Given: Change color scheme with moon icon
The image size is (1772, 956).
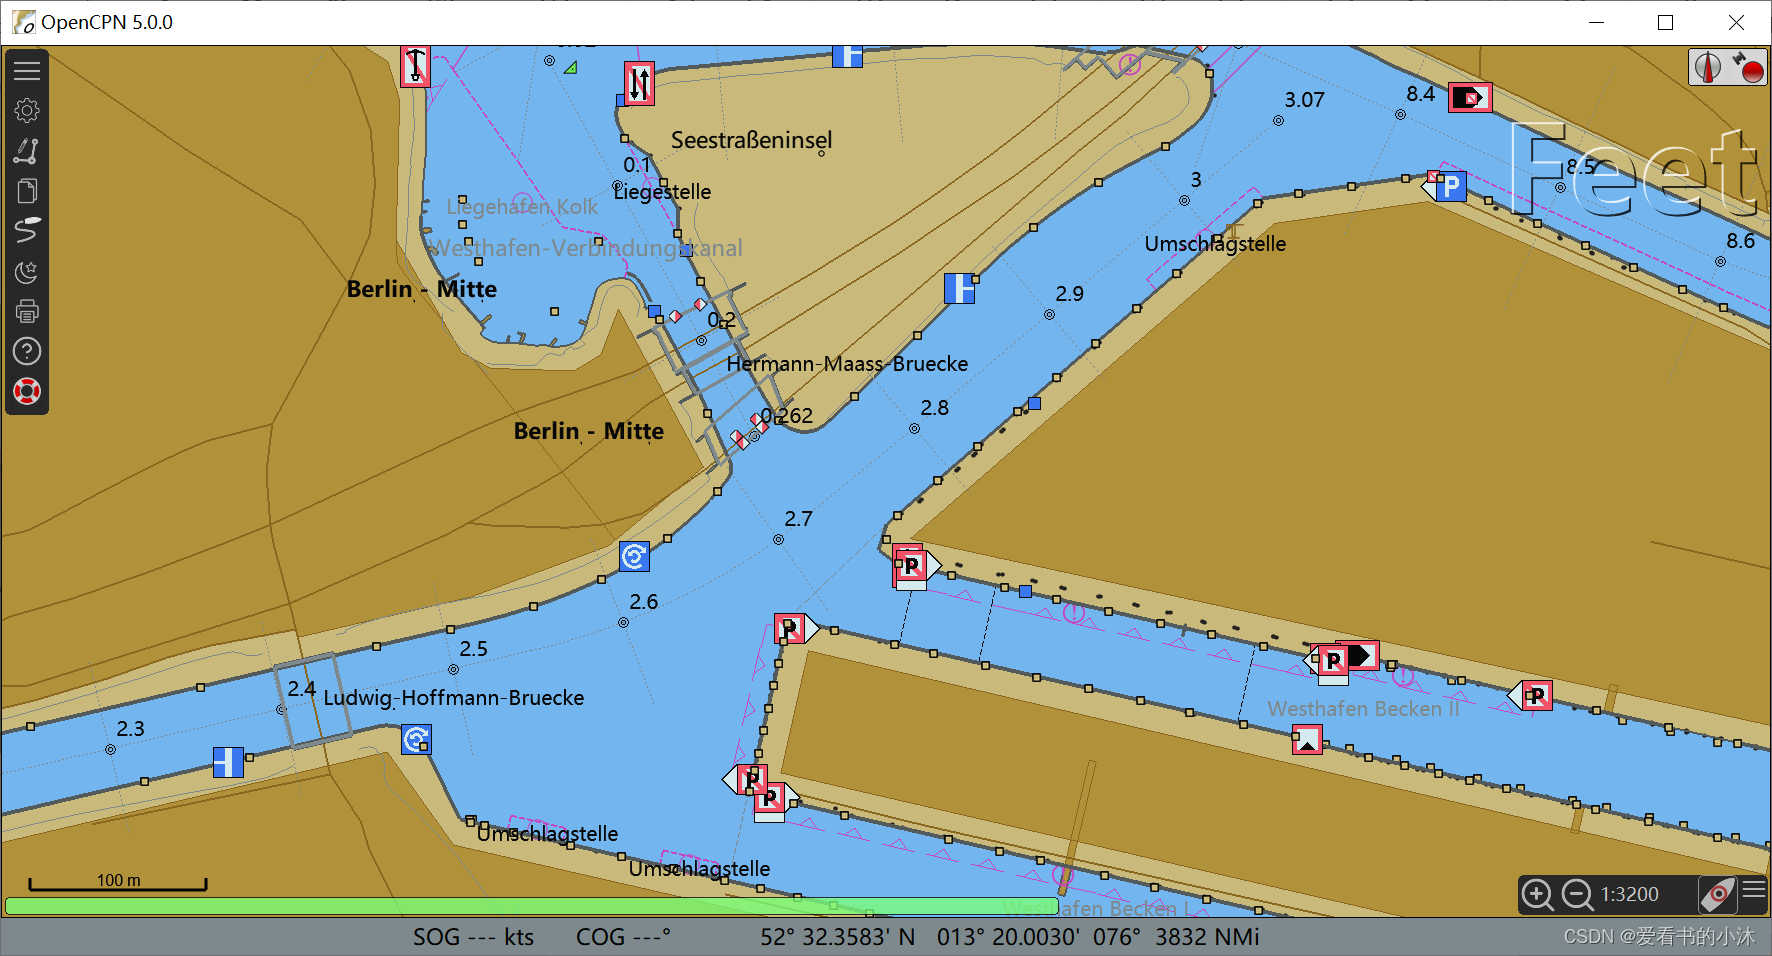Looking at the screenshot, I should [x=27, y=271].
